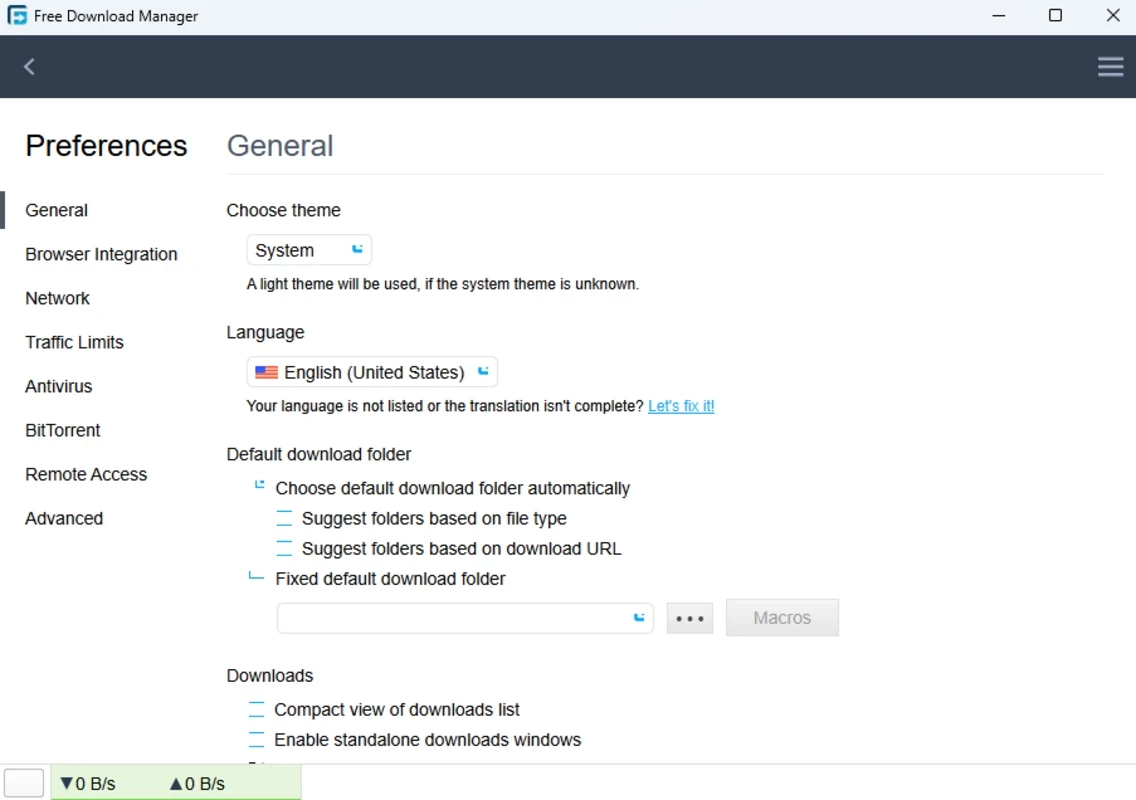Image resolution: width=1136 pixels, height=800 pixels.
Task: Click the US flag language icon
Action: (x=266, y=372)
